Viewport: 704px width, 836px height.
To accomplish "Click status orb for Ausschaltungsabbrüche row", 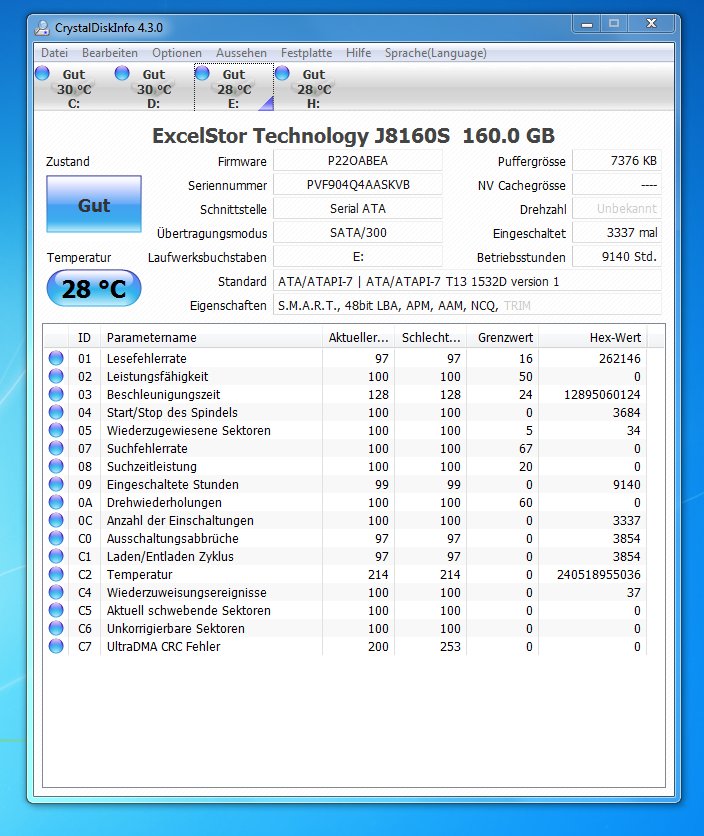I will click(56, 538).
